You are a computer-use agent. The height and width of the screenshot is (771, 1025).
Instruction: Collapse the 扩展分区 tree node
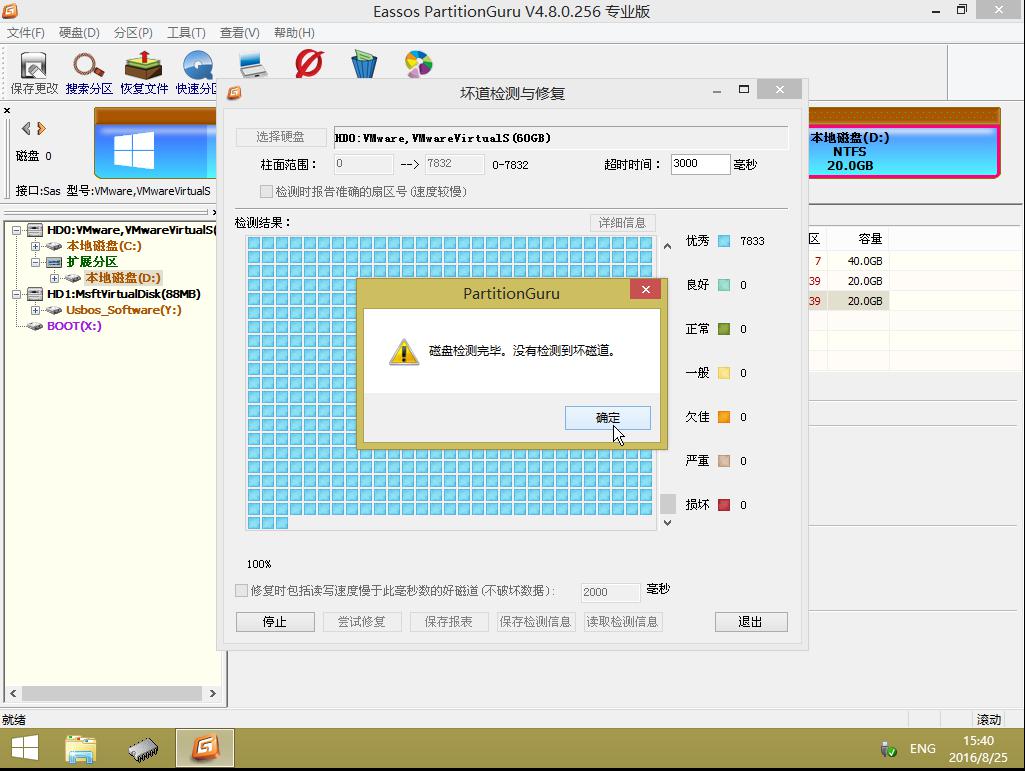coord(36,262)
